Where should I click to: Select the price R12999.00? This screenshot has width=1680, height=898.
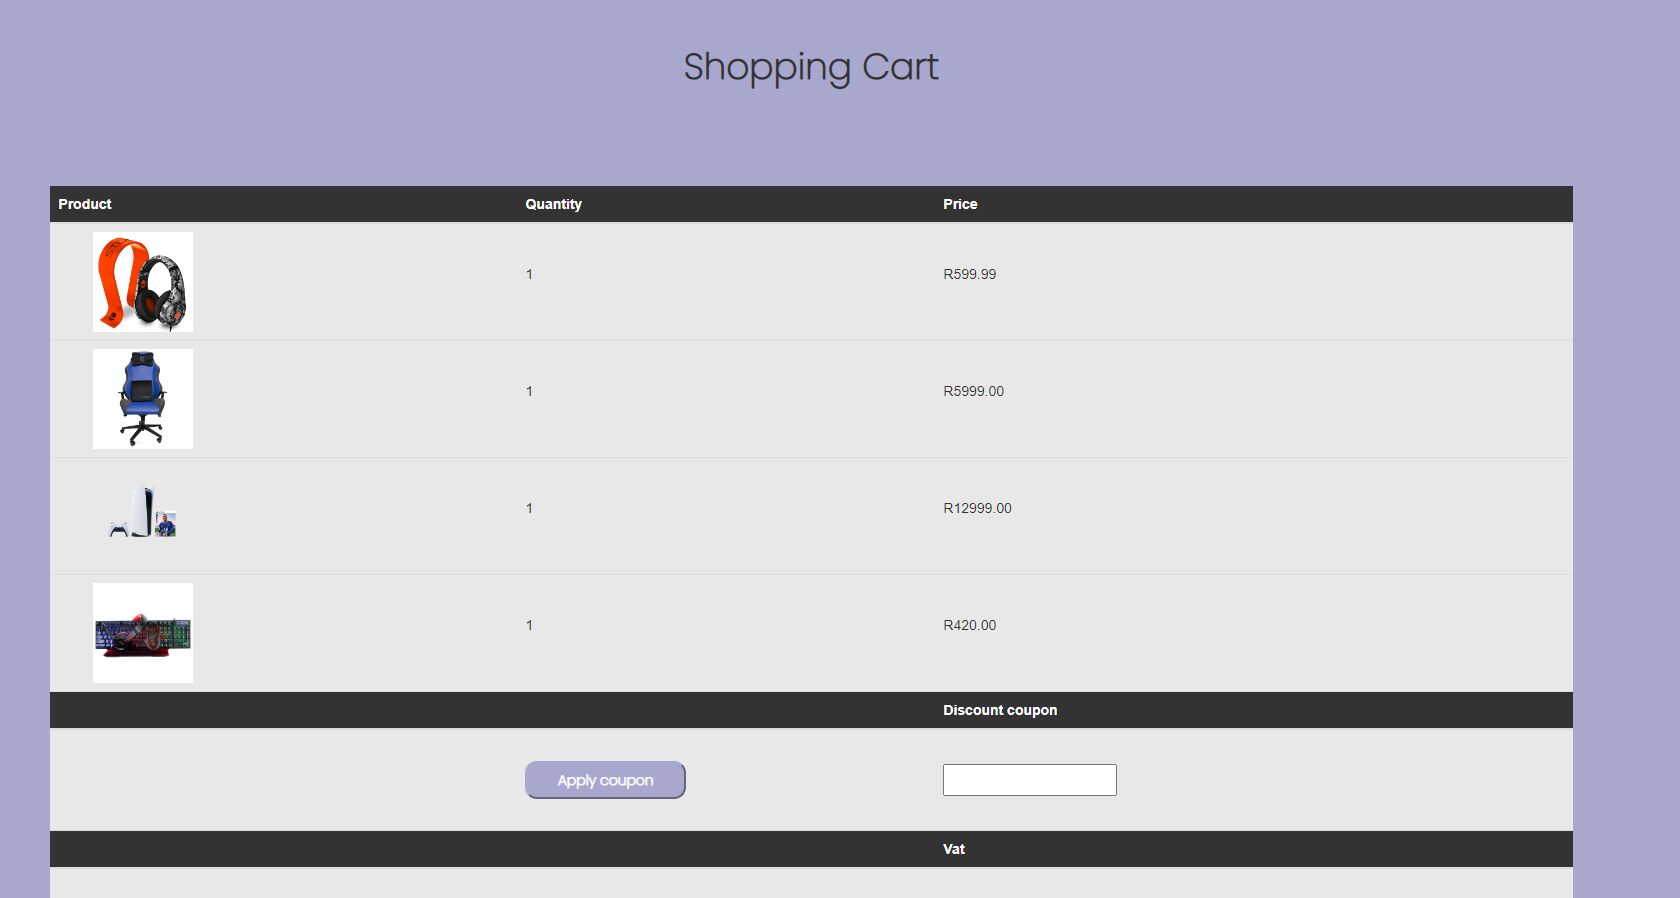[978, 508]
